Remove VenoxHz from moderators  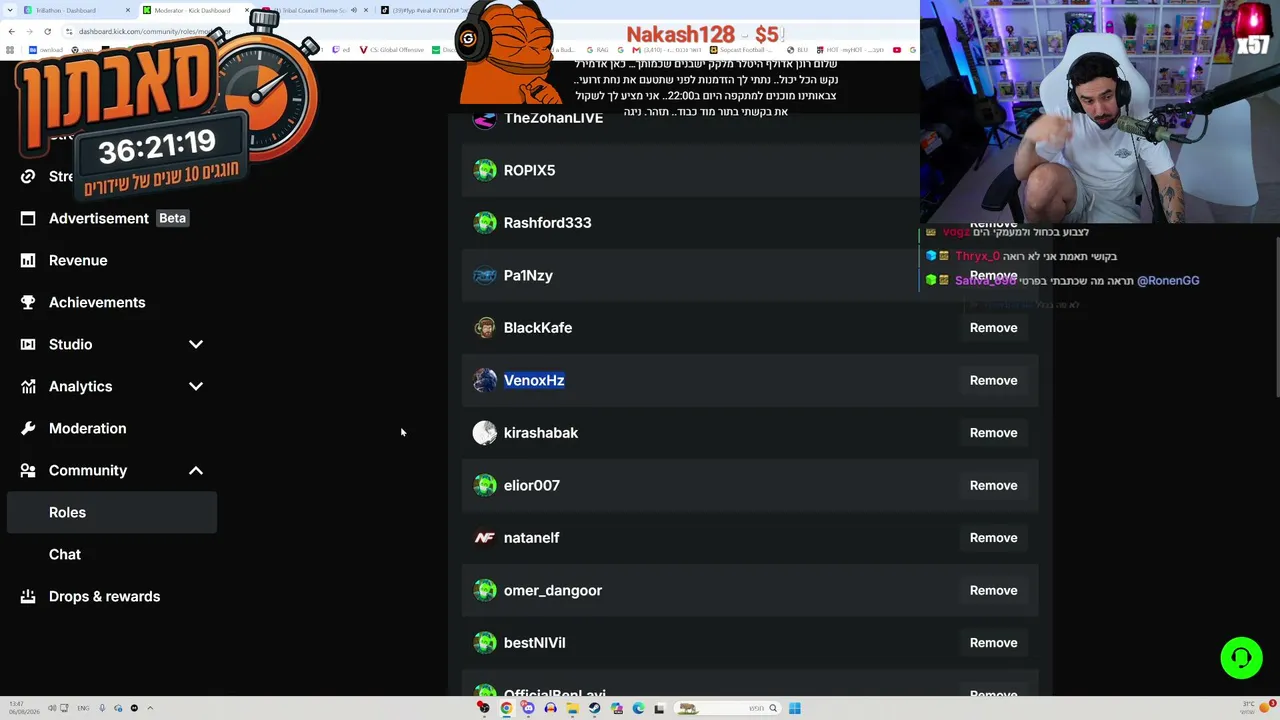[x=993, y=380]
